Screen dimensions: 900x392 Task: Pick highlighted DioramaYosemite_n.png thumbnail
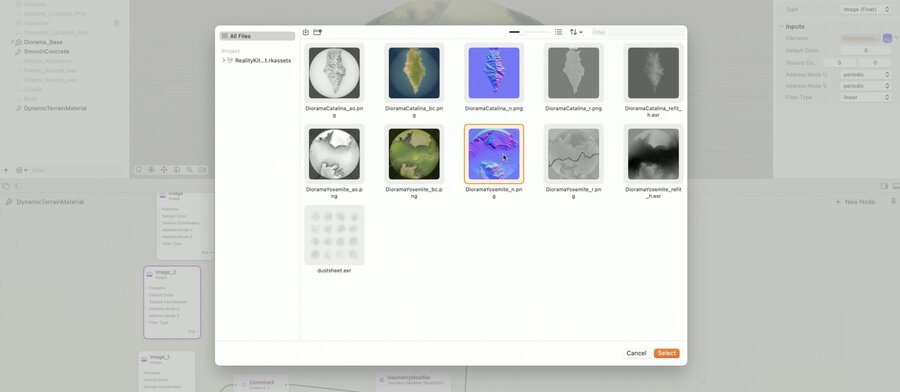tap(494, 154)
